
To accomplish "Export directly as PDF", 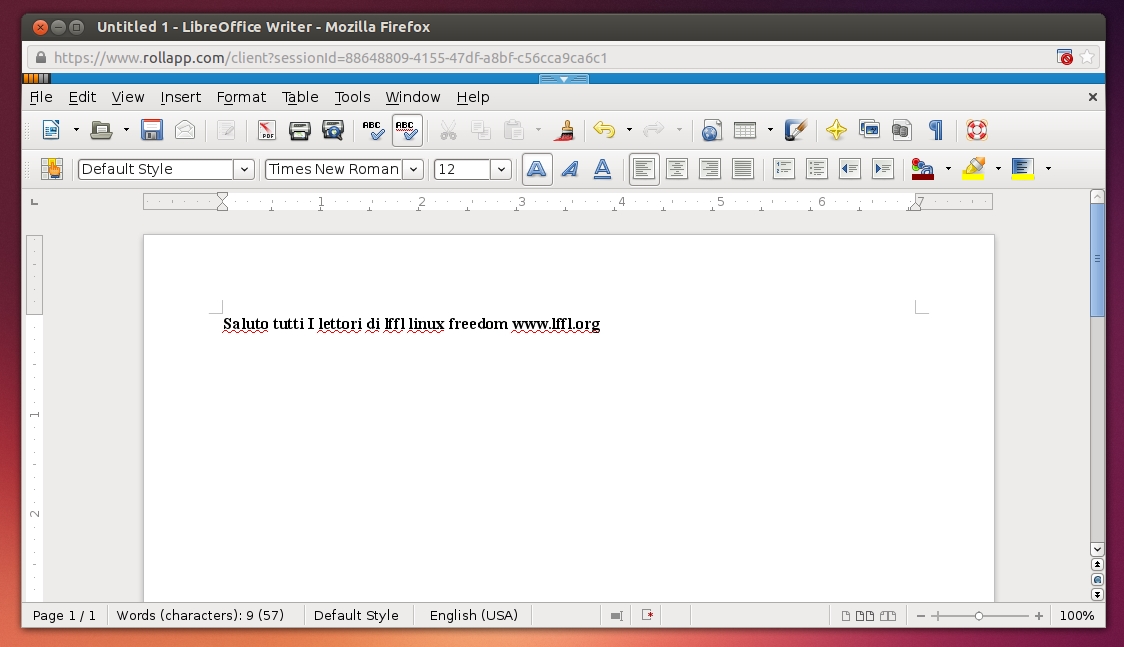I will pyautogui.click(x=267, y=130).
